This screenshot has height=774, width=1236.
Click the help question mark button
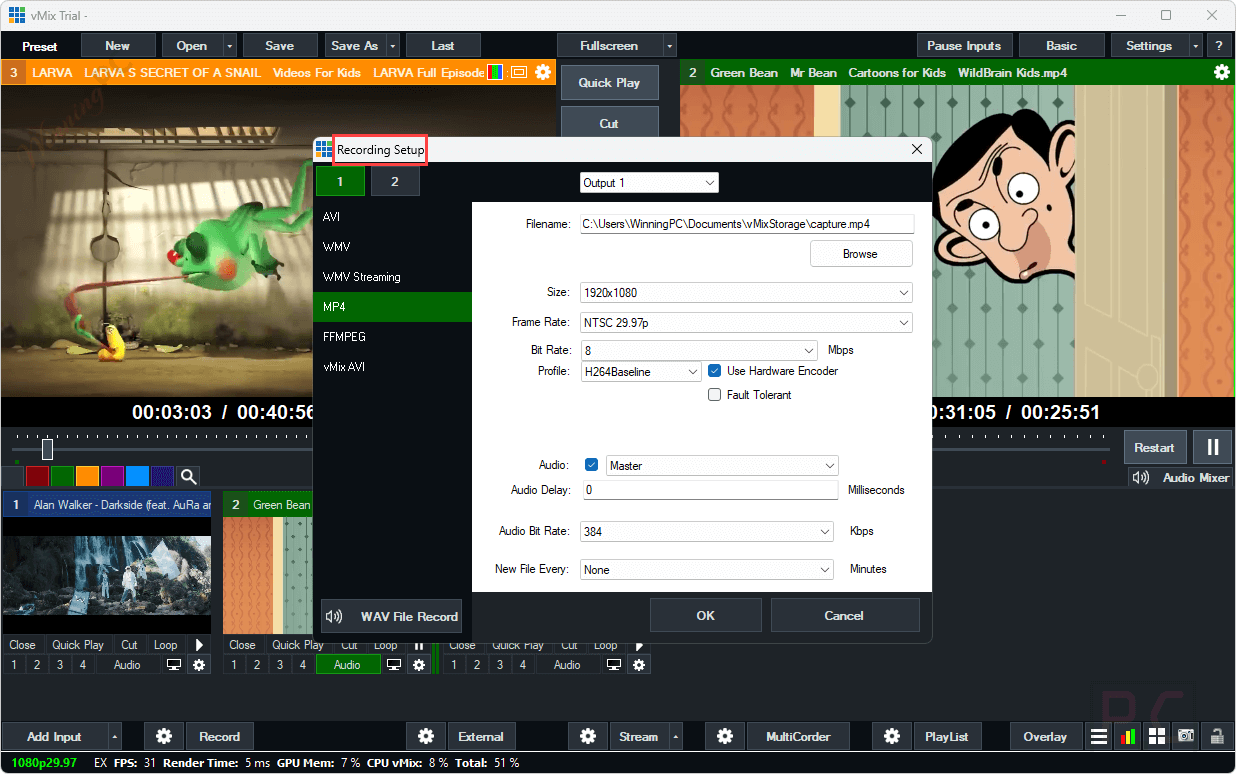point(1219,46)
